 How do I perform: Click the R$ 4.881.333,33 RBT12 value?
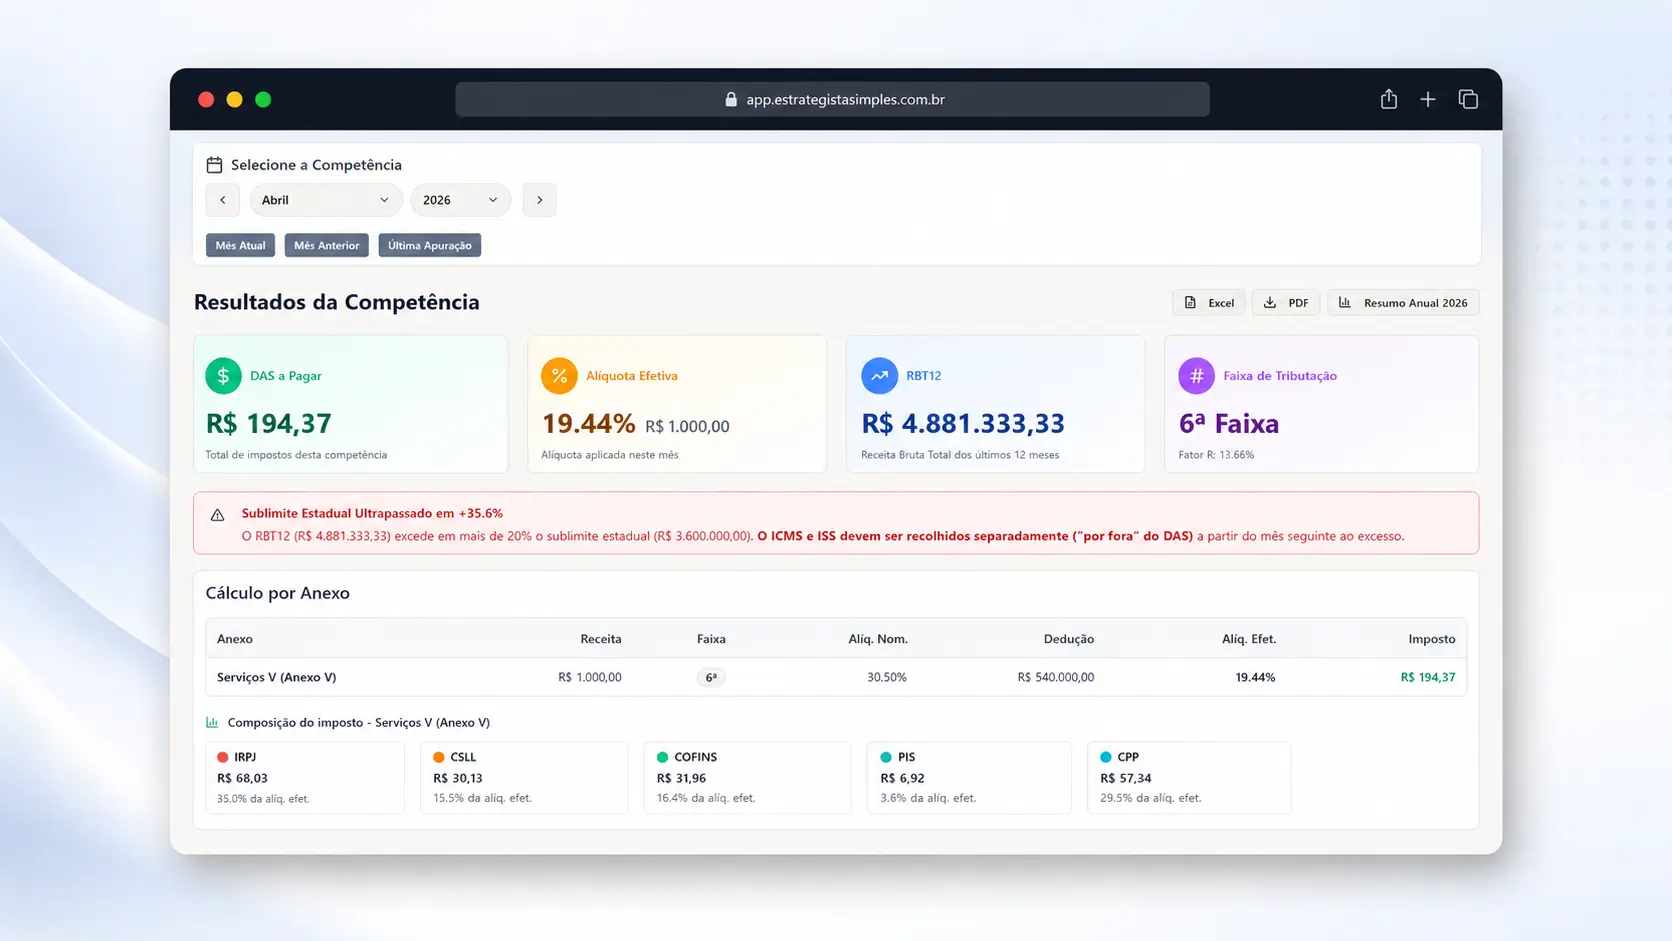click(963, 424)
